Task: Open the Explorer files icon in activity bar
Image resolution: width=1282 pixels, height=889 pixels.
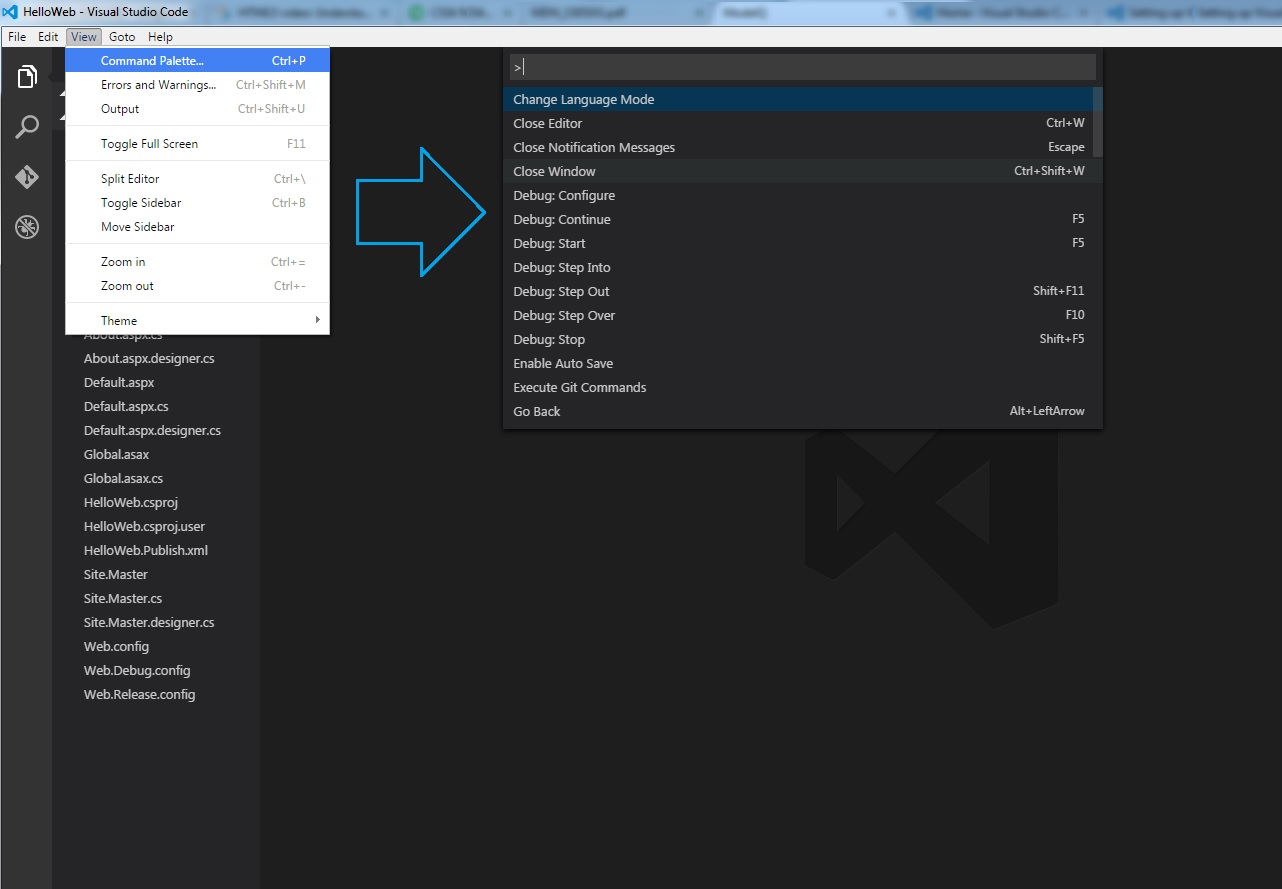Action: click(26, 76)
